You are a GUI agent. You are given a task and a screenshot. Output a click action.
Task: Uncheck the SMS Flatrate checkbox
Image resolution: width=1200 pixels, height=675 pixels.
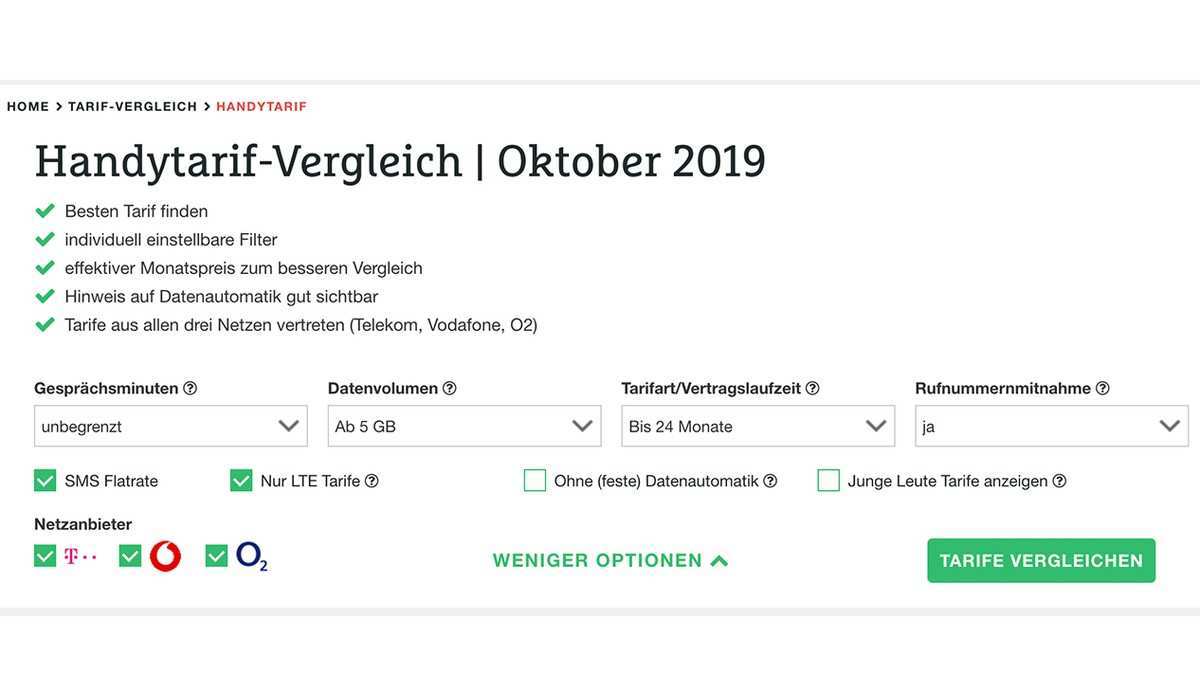pyautogui.click(x=45, y=481)
